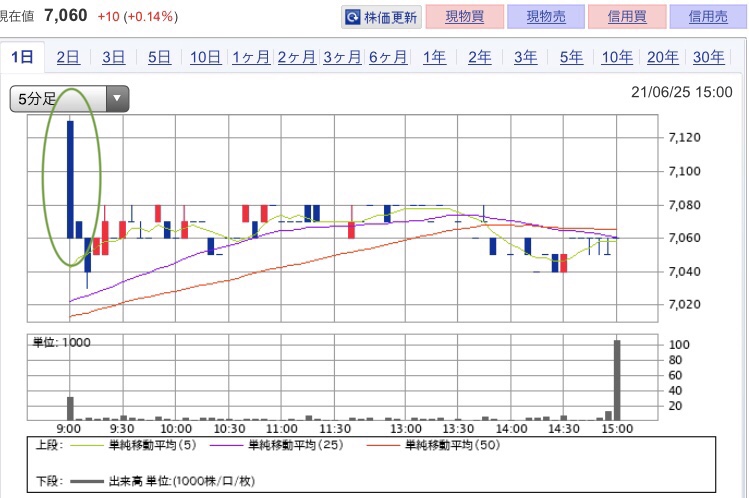Switch to the 2日 chart period
749x498 pixels.
pyautogui.click(x=68, y=57)
